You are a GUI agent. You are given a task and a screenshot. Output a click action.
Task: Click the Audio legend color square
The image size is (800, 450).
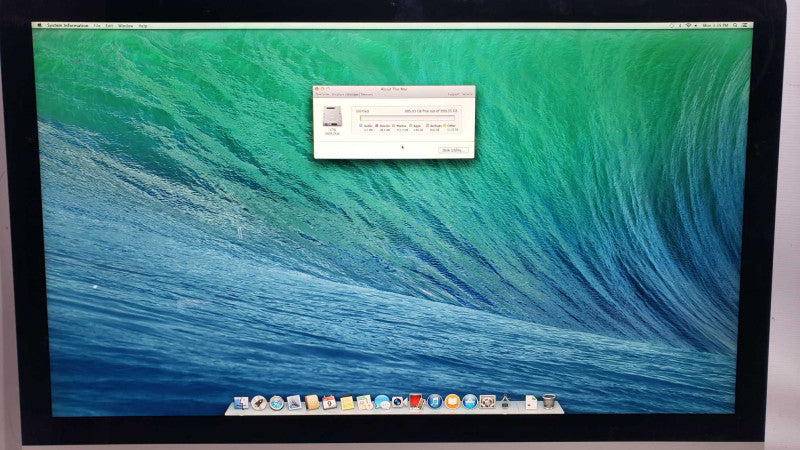point(361,126)
